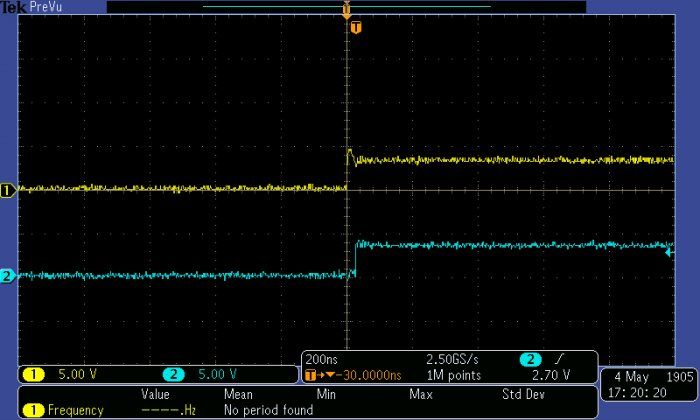Click the PreVu acquisition status label
This screenshot has height=420, width=700.
click(46, 7)
